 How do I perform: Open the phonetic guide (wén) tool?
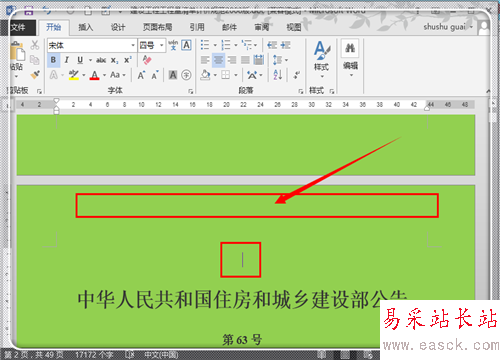173,45
